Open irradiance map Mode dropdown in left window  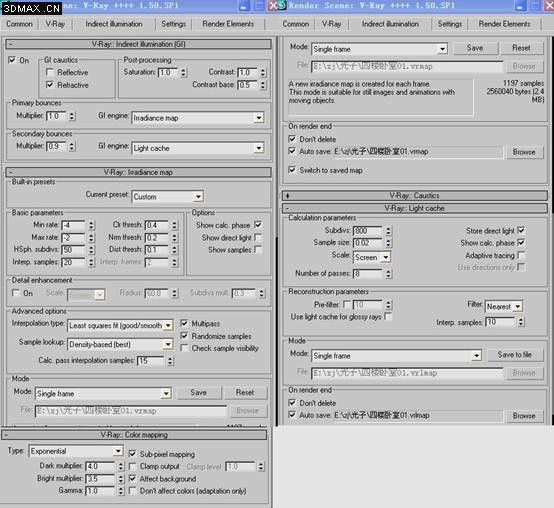103,393
